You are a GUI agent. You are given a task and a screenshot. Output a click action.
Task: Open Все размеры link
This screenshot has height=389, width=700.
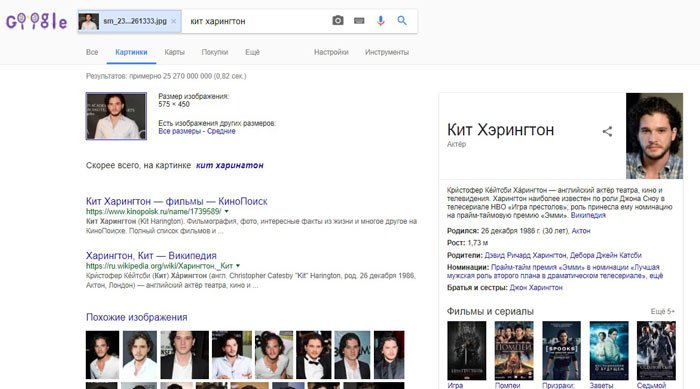pyautogui.click(x=179, y=131)
